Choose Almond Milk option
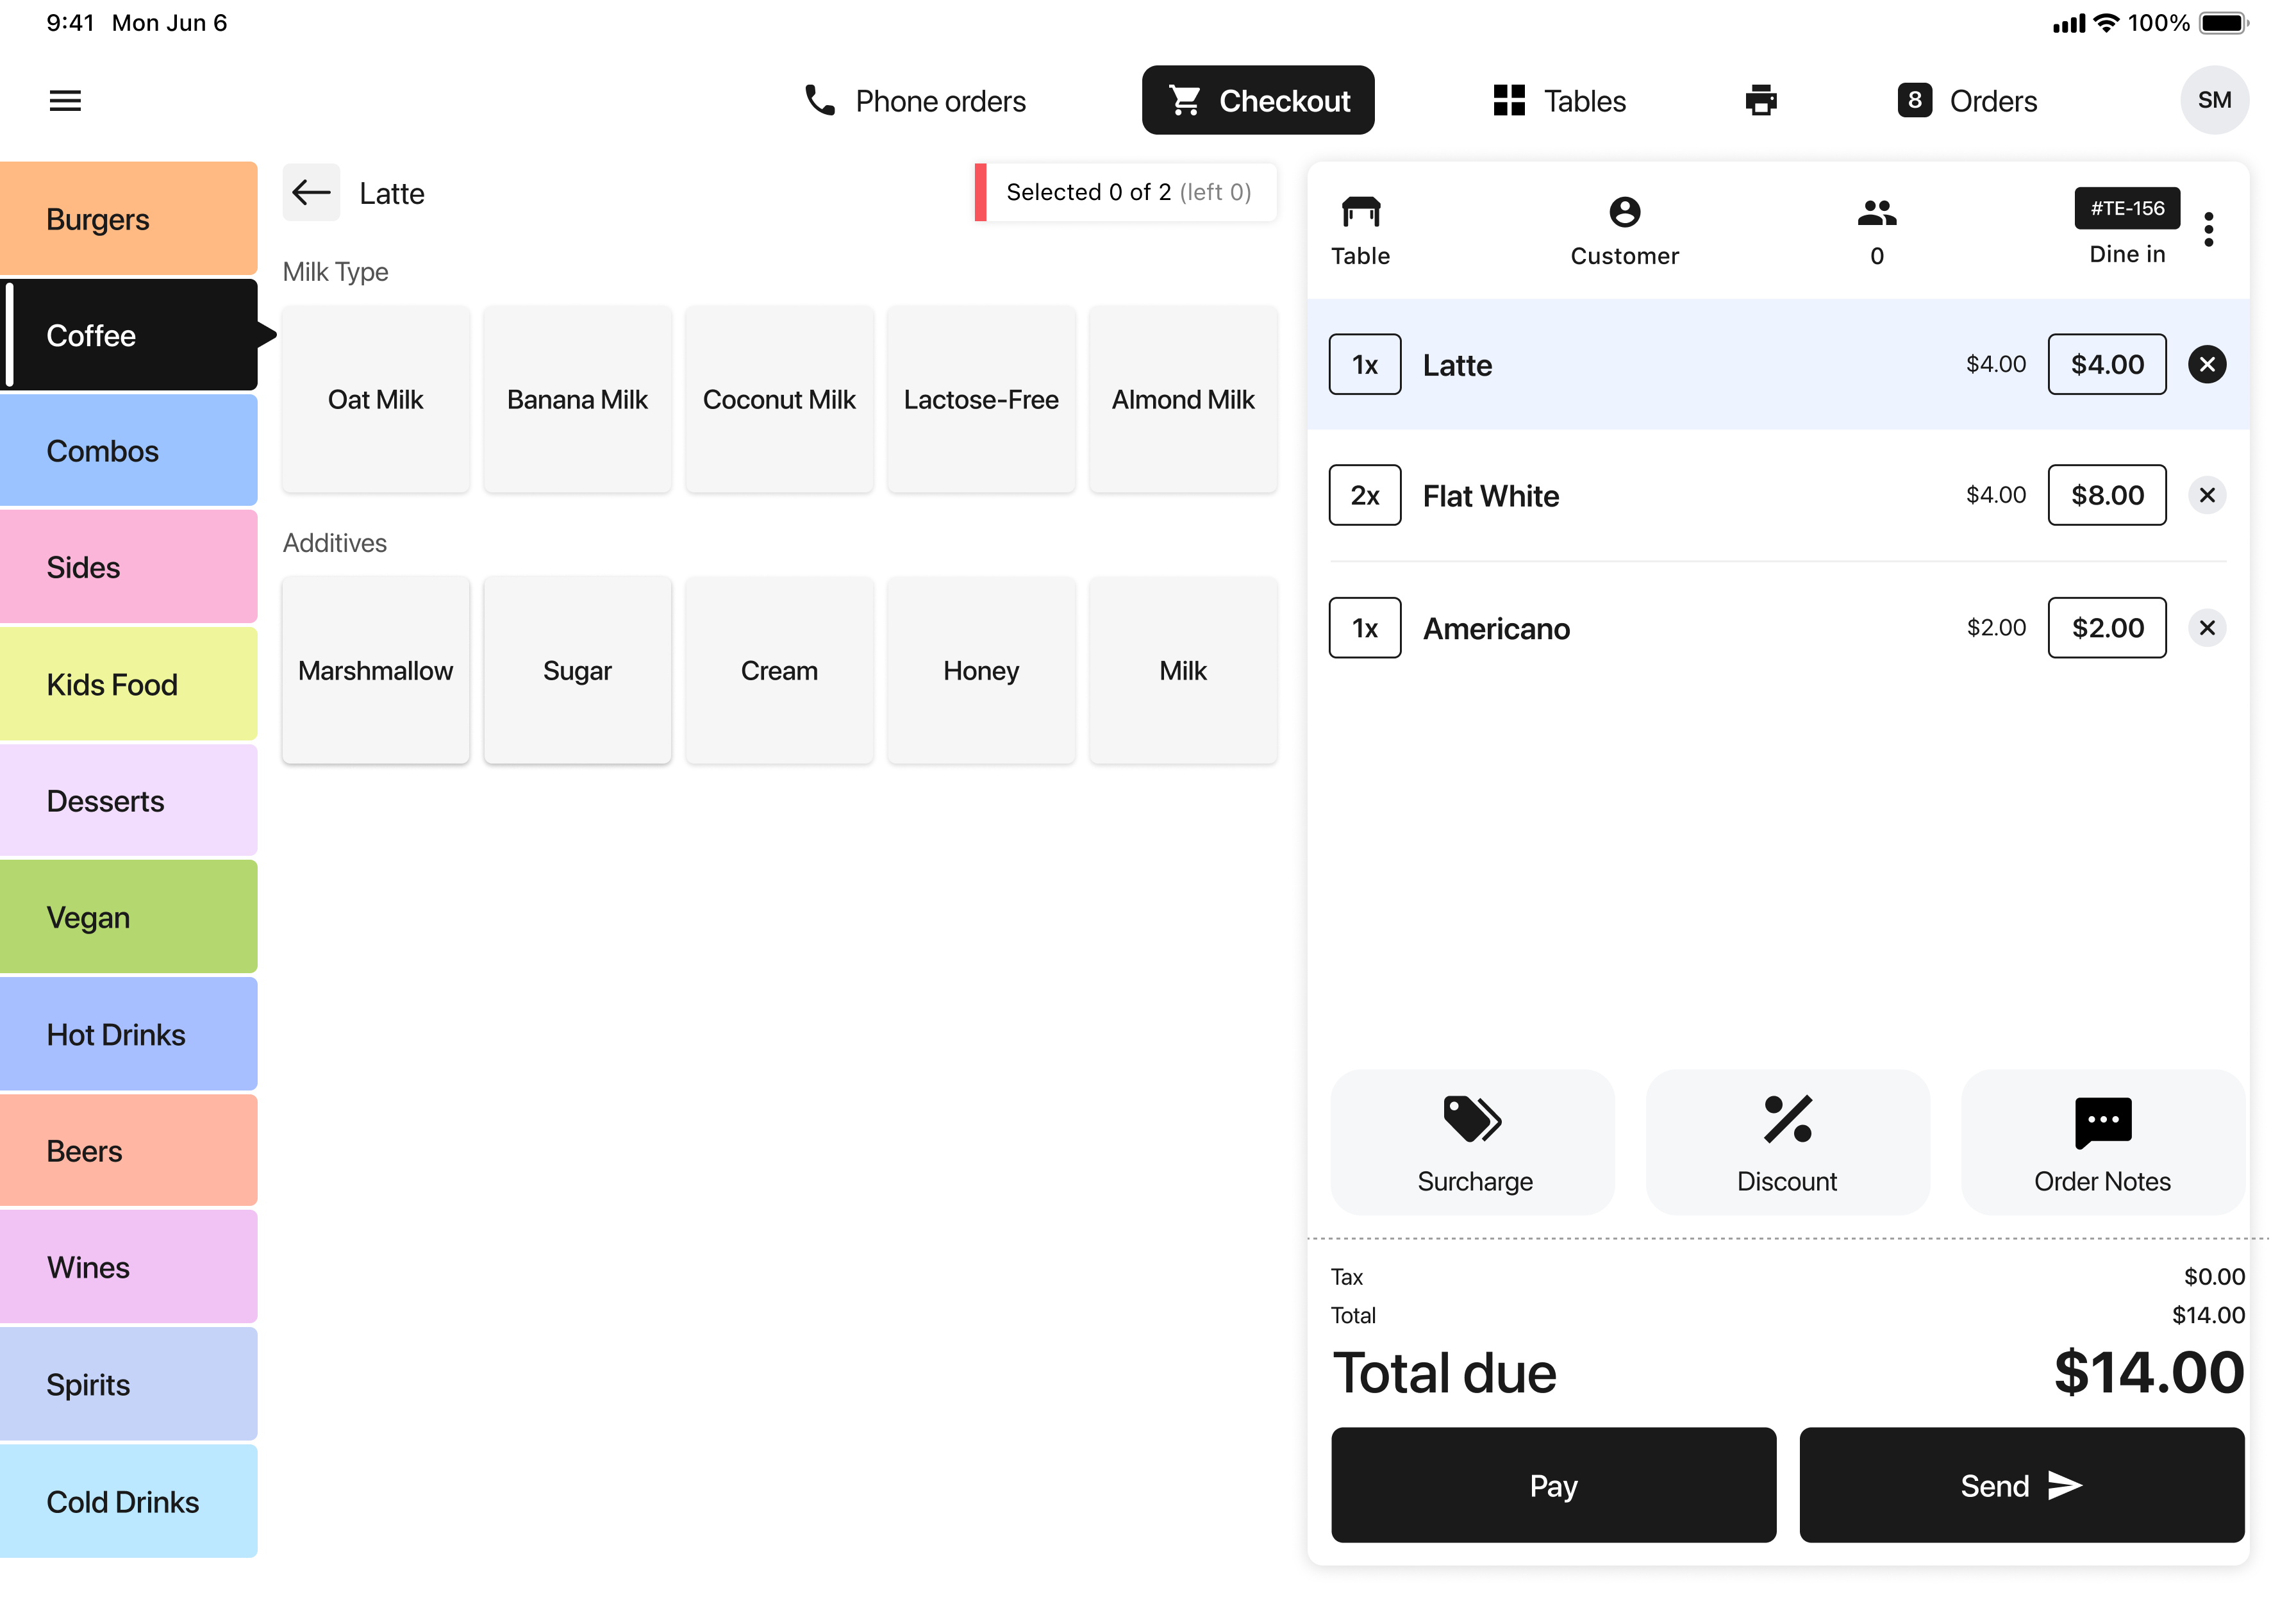Viewport: 2296px width, 1604px height. pyautogui.click(x=1184, y=399)
